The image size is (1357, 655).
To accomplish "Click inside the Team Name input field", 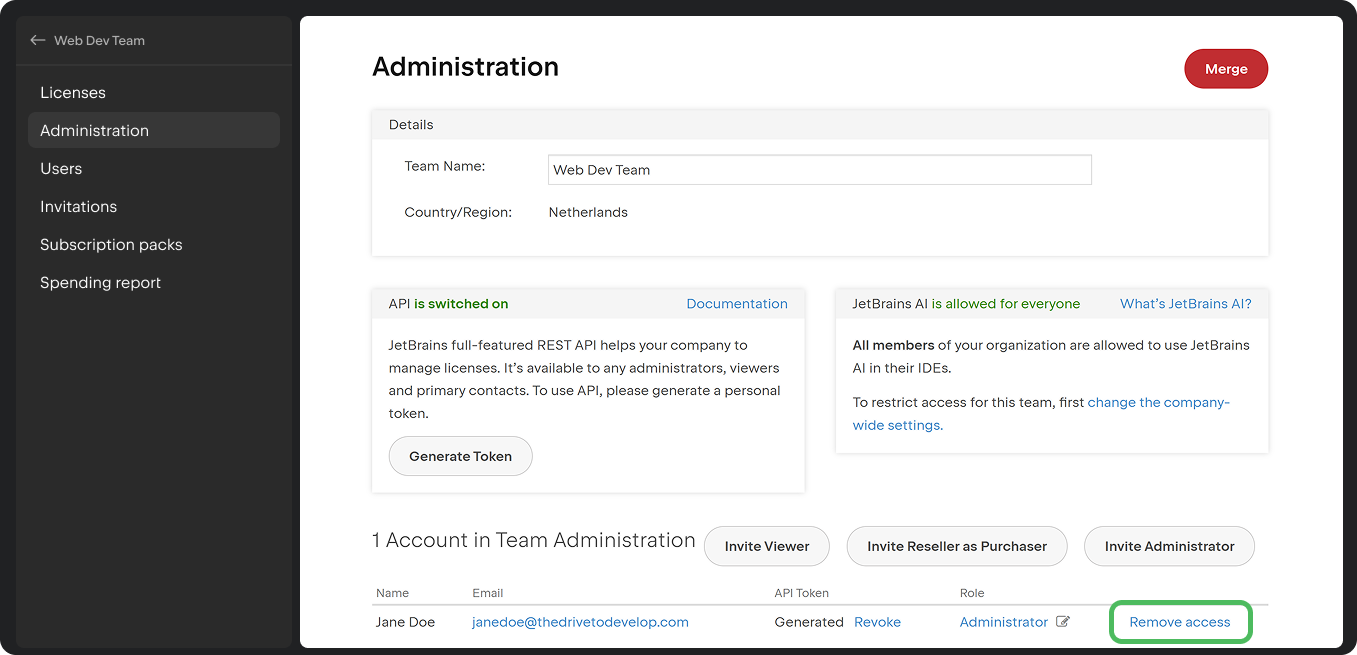I will [819, 169].
